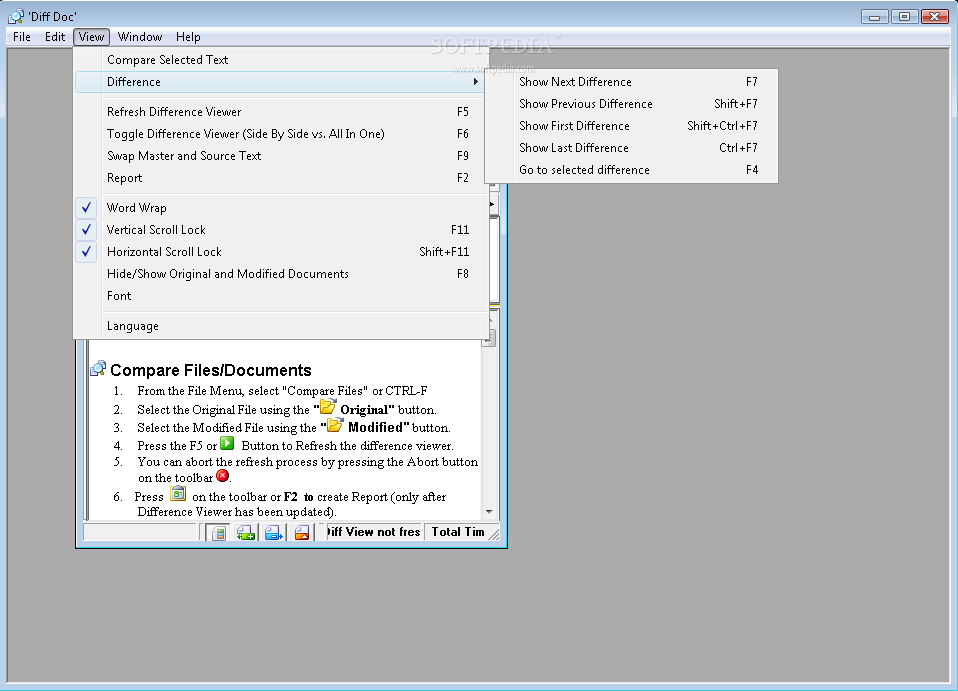Screen dimensions: 958x691
Task: Click the 'Compare Files/Documents' heading
Action: (x=211, y=370)
